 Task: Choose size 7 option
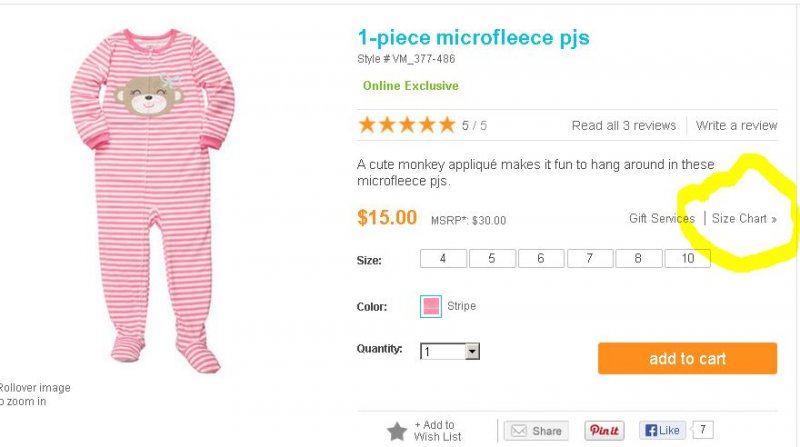point(590,259)
